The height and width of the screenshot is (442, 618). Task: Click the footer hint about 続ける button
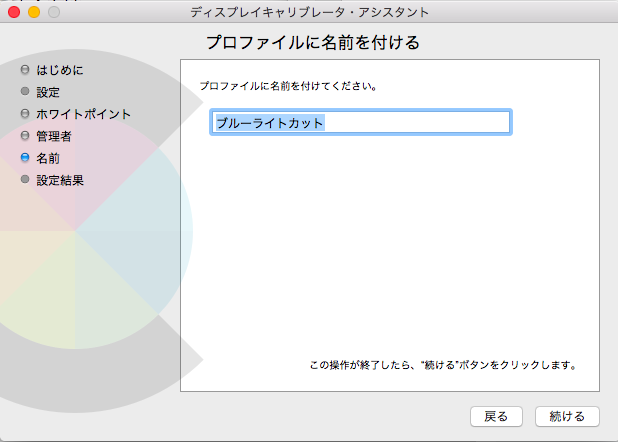tap(443, 365)
